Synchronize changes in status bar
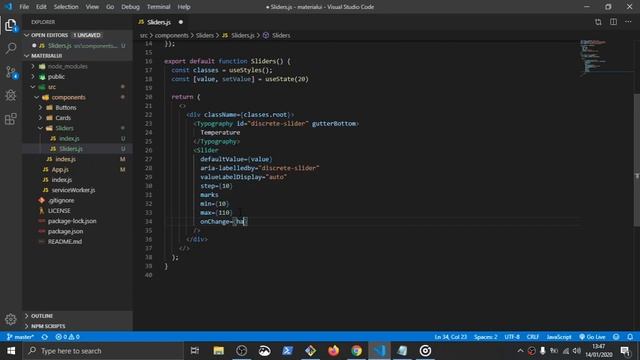The height and width of the screenshot is (360, 640). 44,337
